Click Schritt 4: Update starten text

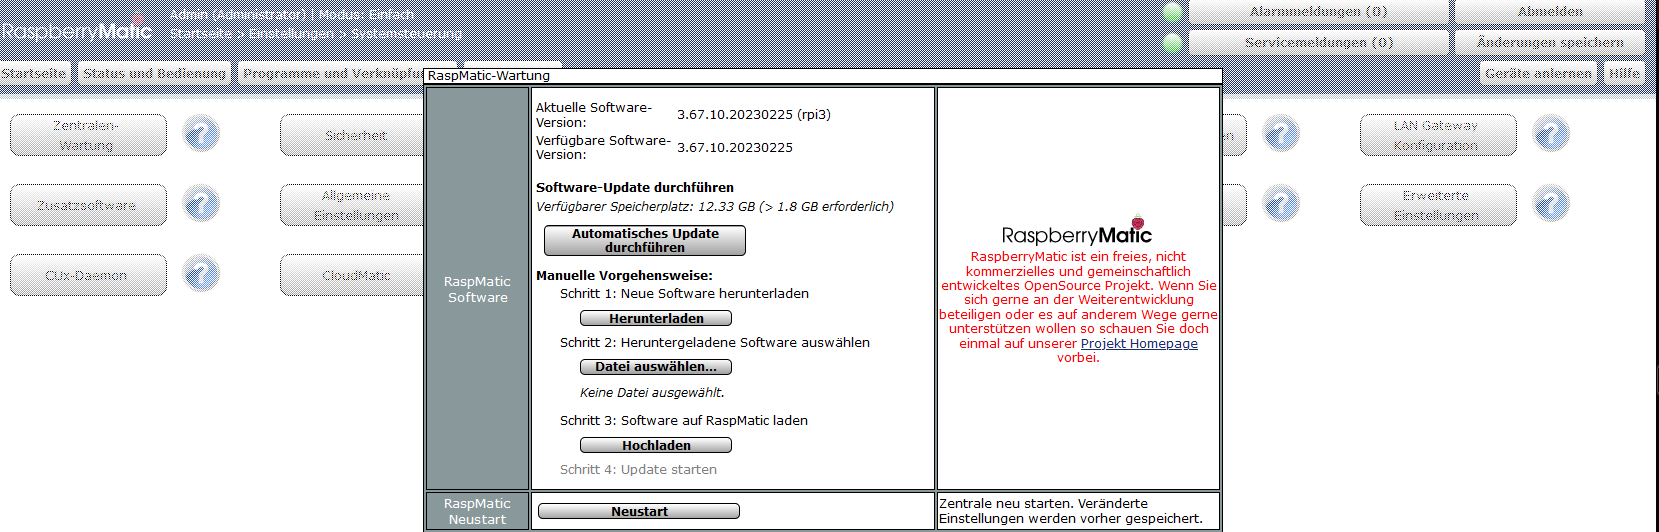pyautogui.click(x=638, y=469)
